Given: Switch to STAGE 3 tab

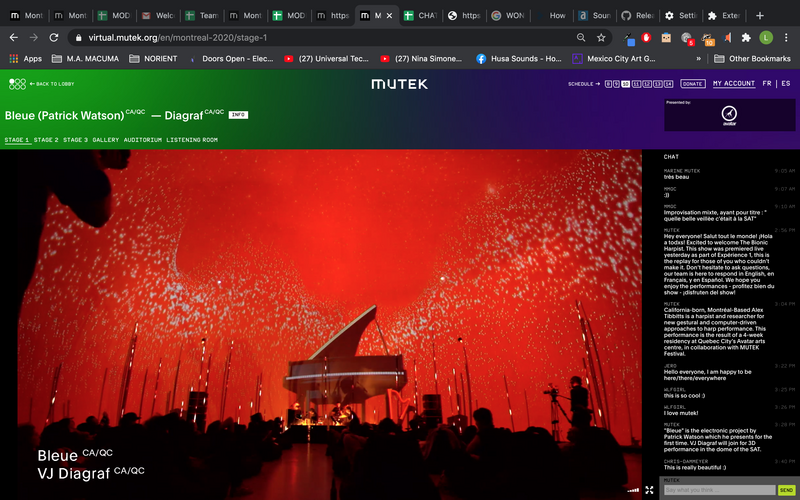Looking at the screenshot, I should 76,140.
